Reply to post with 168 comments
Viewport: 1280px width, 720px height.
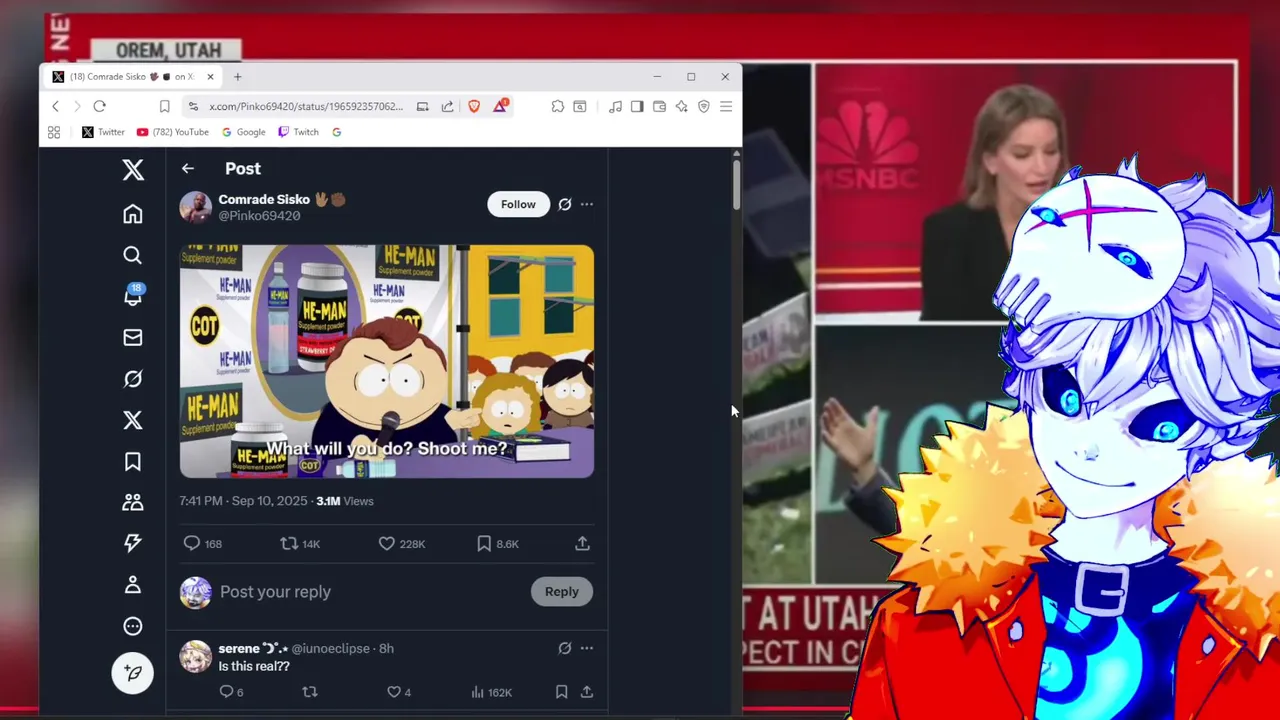[x=203, y=544]
